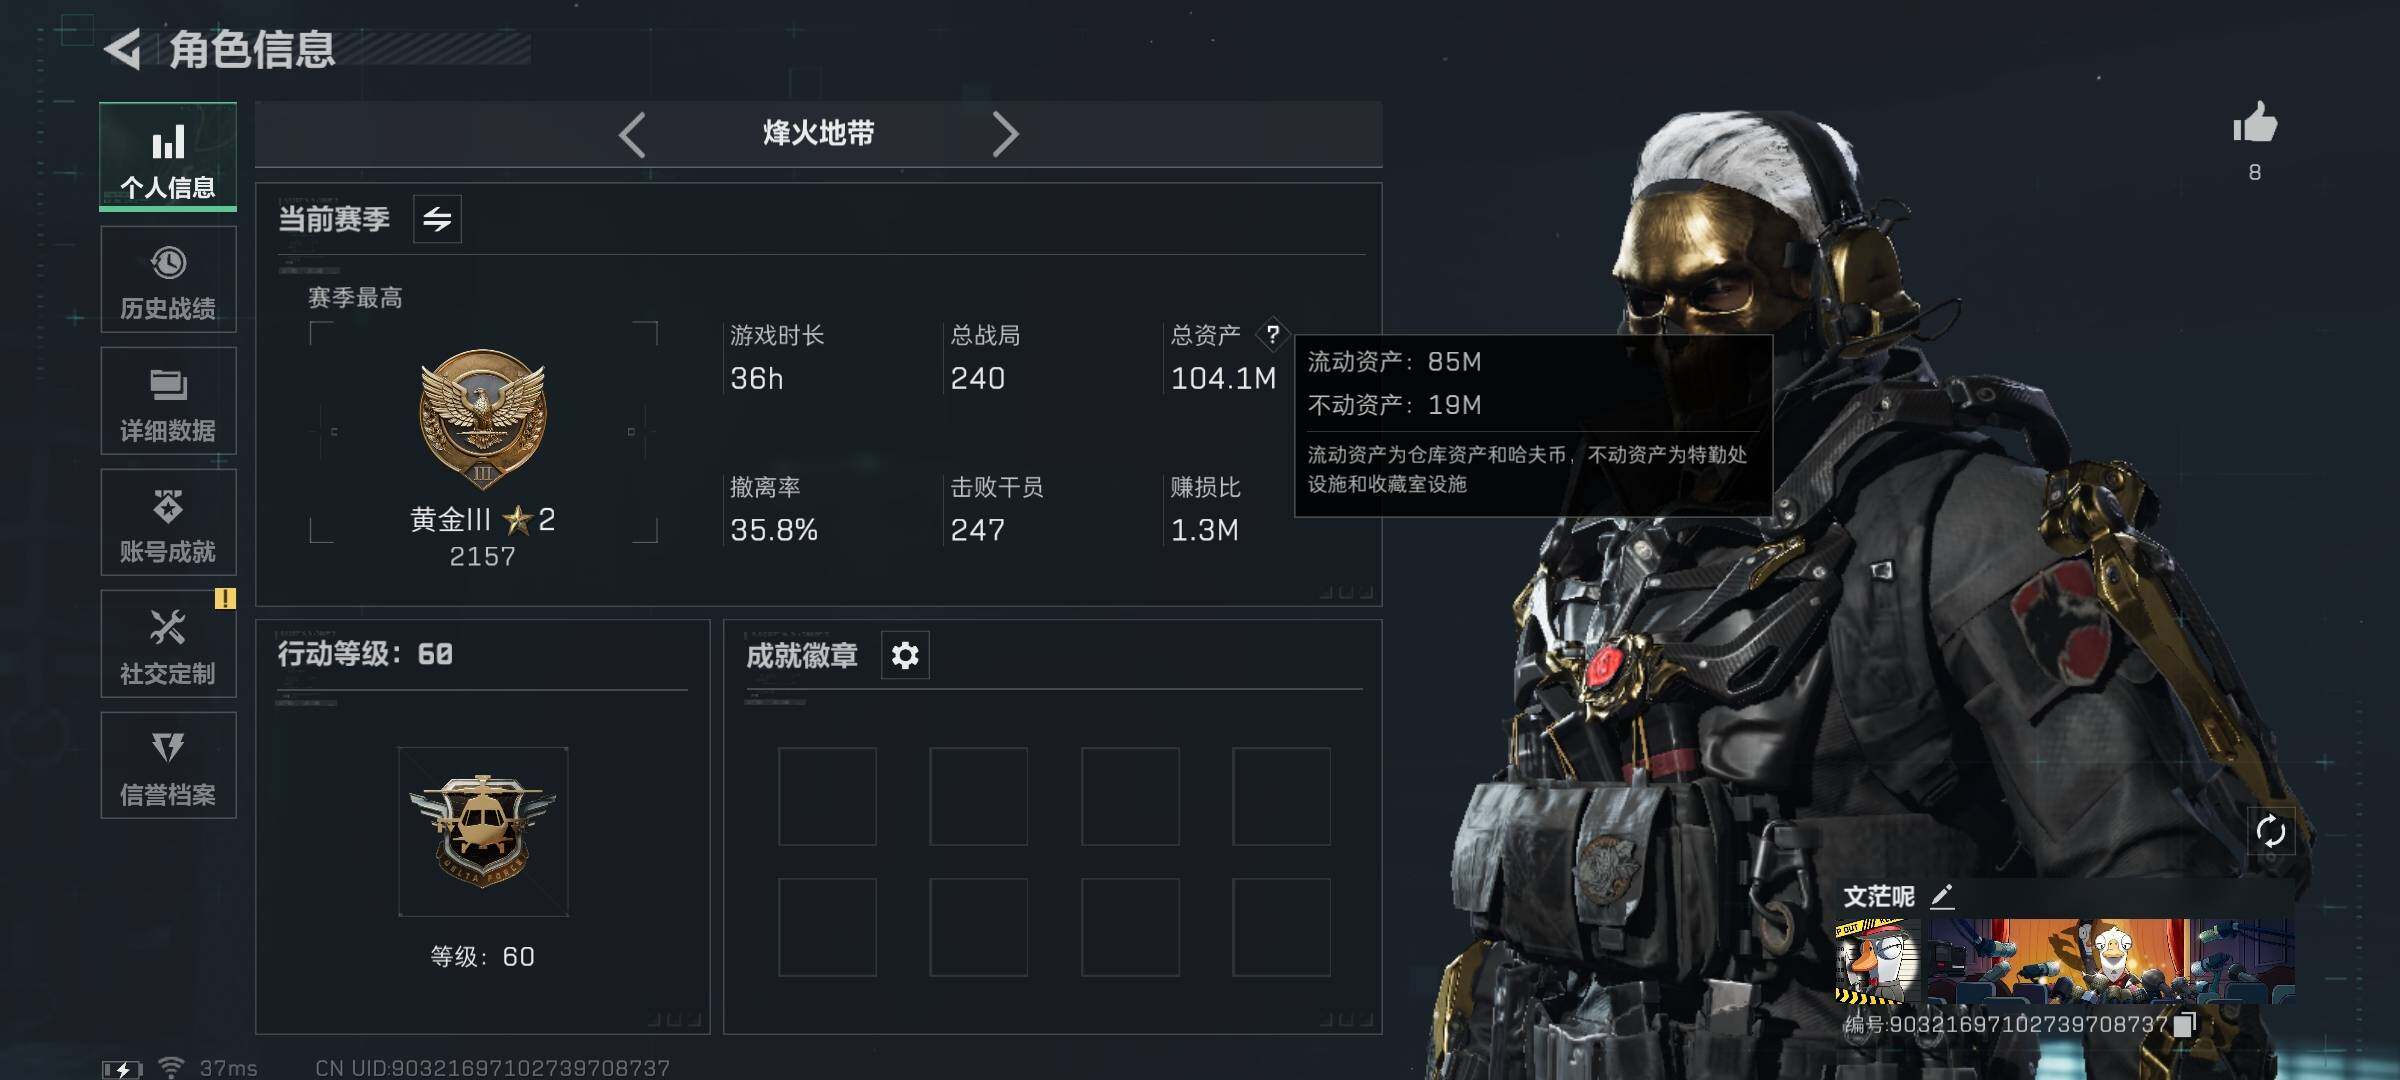The height and width of the screenshot is (1080, 2400).
Task: Open the 历史战绩 tab
Action: tap(168, 279)
